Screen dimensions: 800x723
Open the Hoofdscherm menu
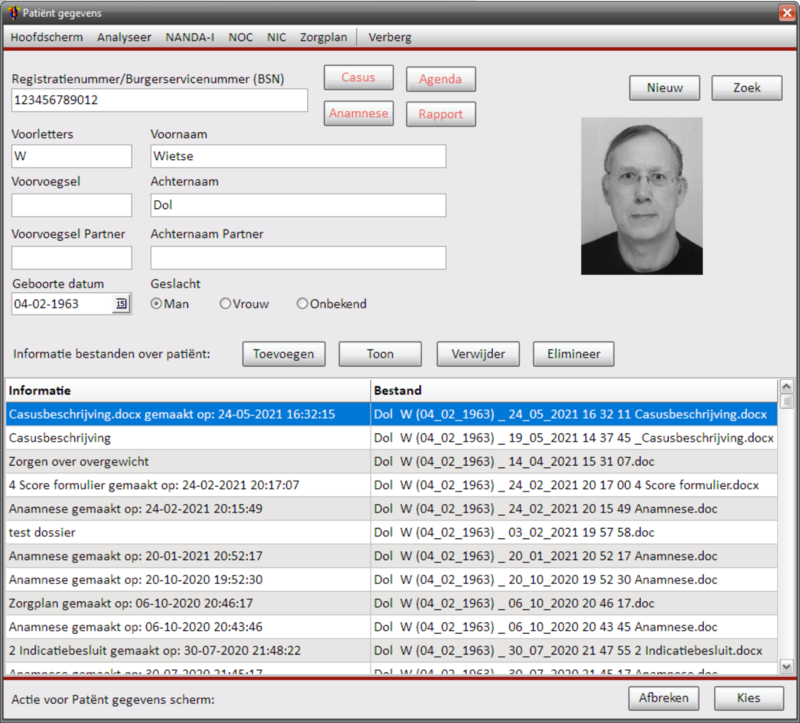[47, 37]
